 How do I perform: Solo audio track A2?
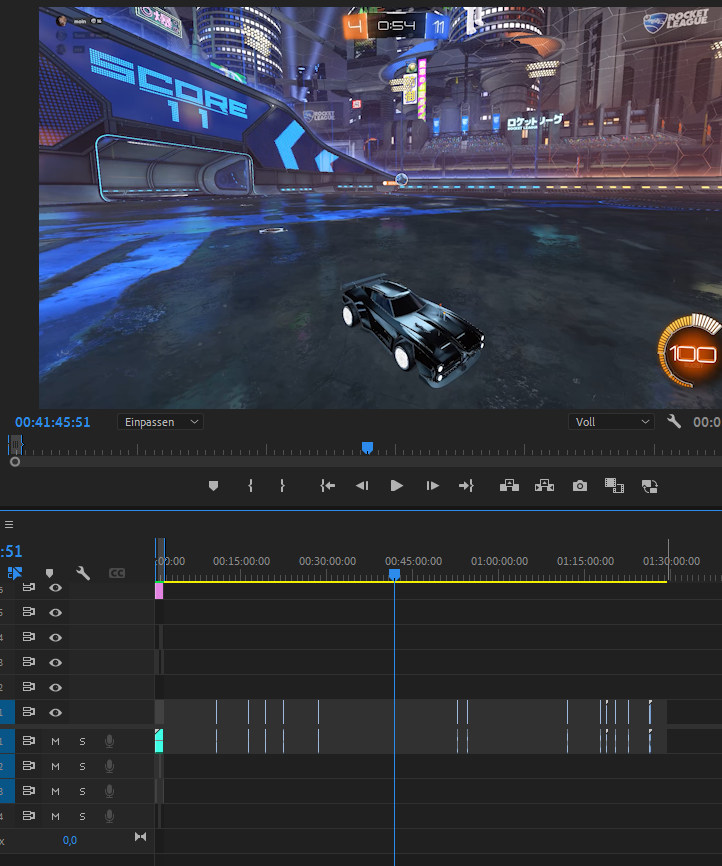(82, 767)
